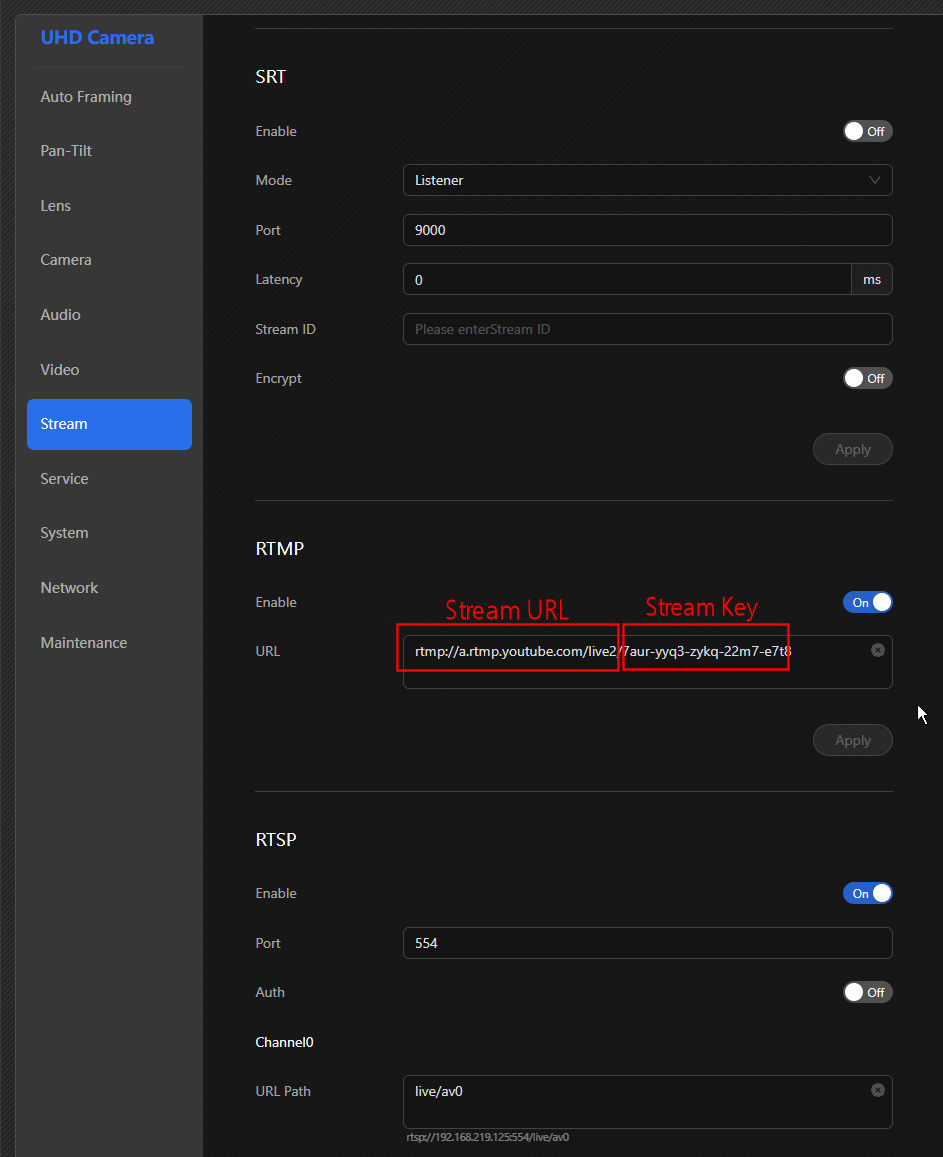Click the RTSP Port field showing 554

pos(647,943)
